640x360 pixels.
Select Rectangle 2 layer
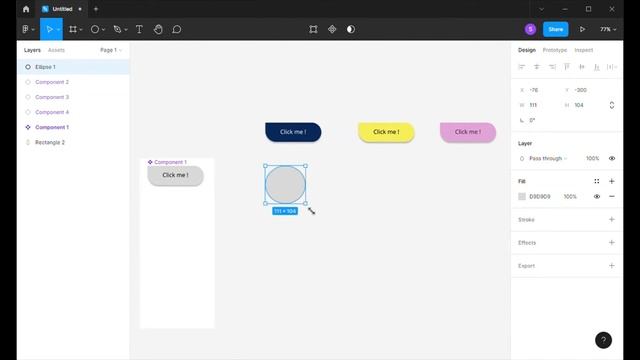click(x=73, y=142)
